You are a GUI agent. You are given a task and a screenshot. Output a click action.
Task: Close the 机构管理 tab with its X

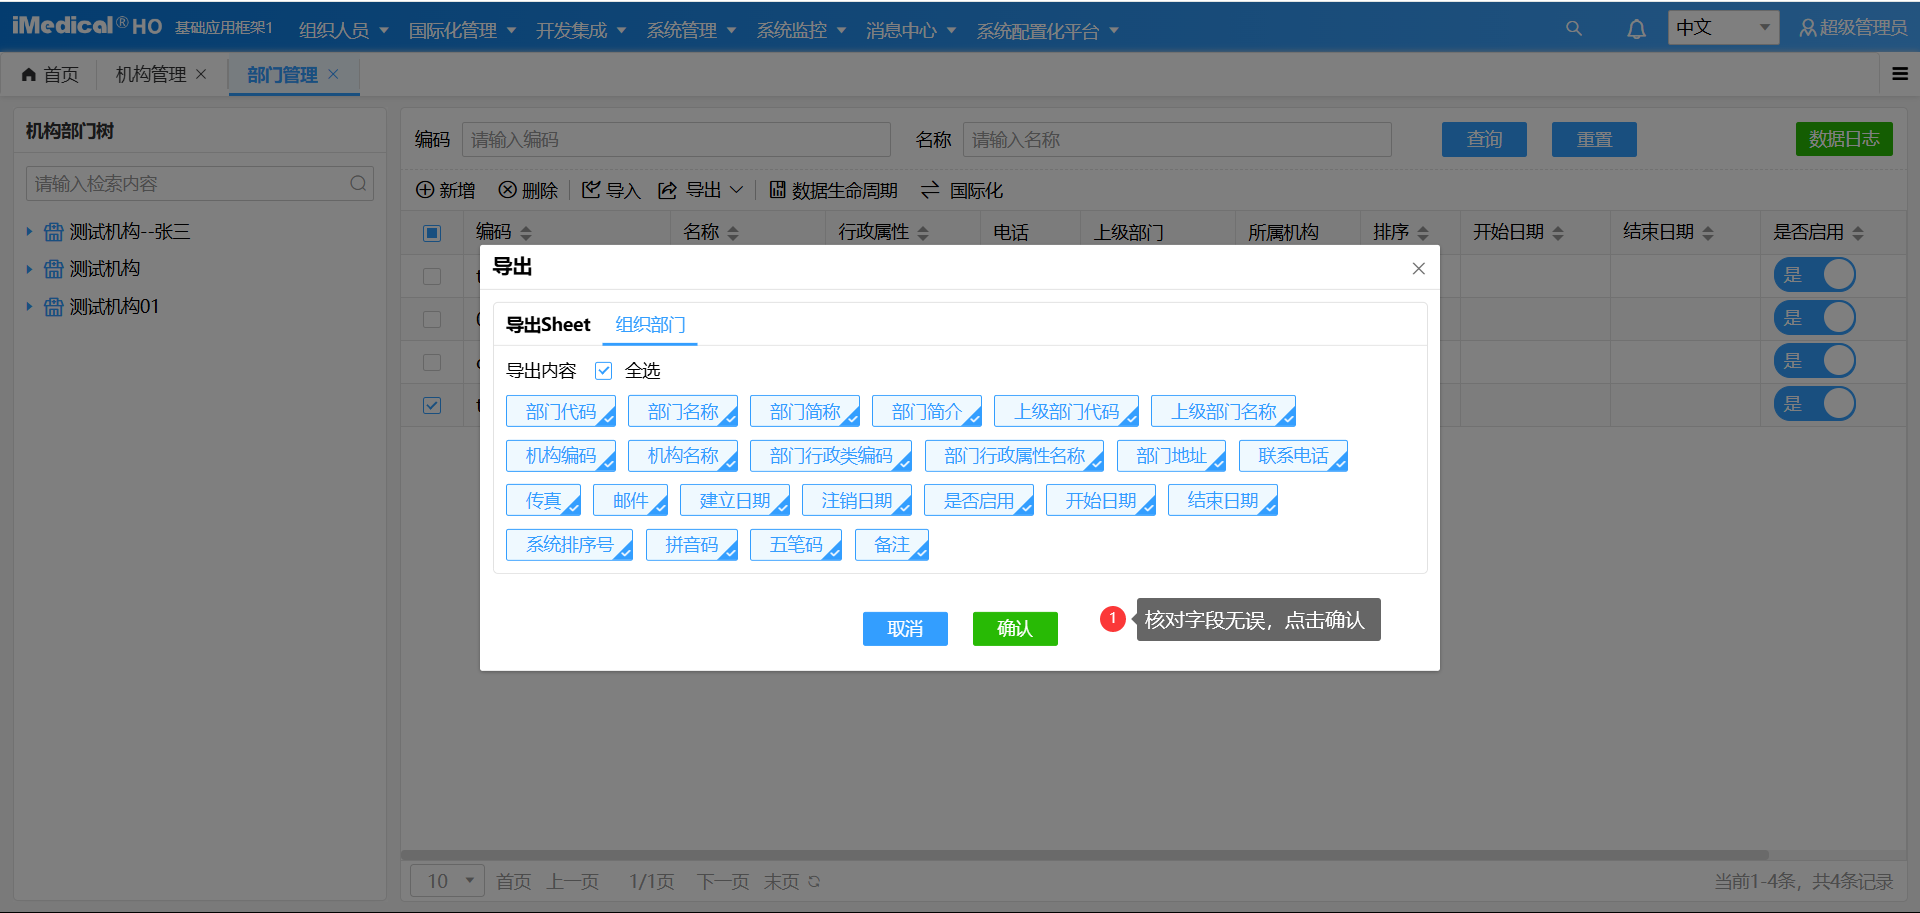click(201, 74)
